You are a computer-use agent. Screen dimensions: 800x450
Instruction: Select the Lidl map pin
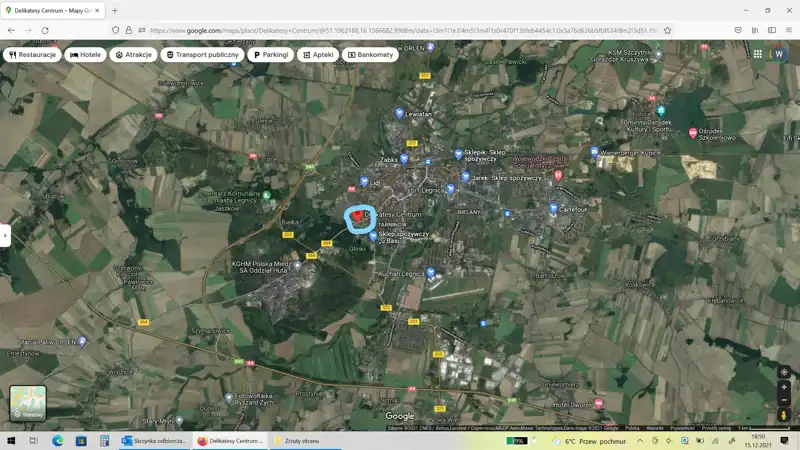[x=364, y=182]
